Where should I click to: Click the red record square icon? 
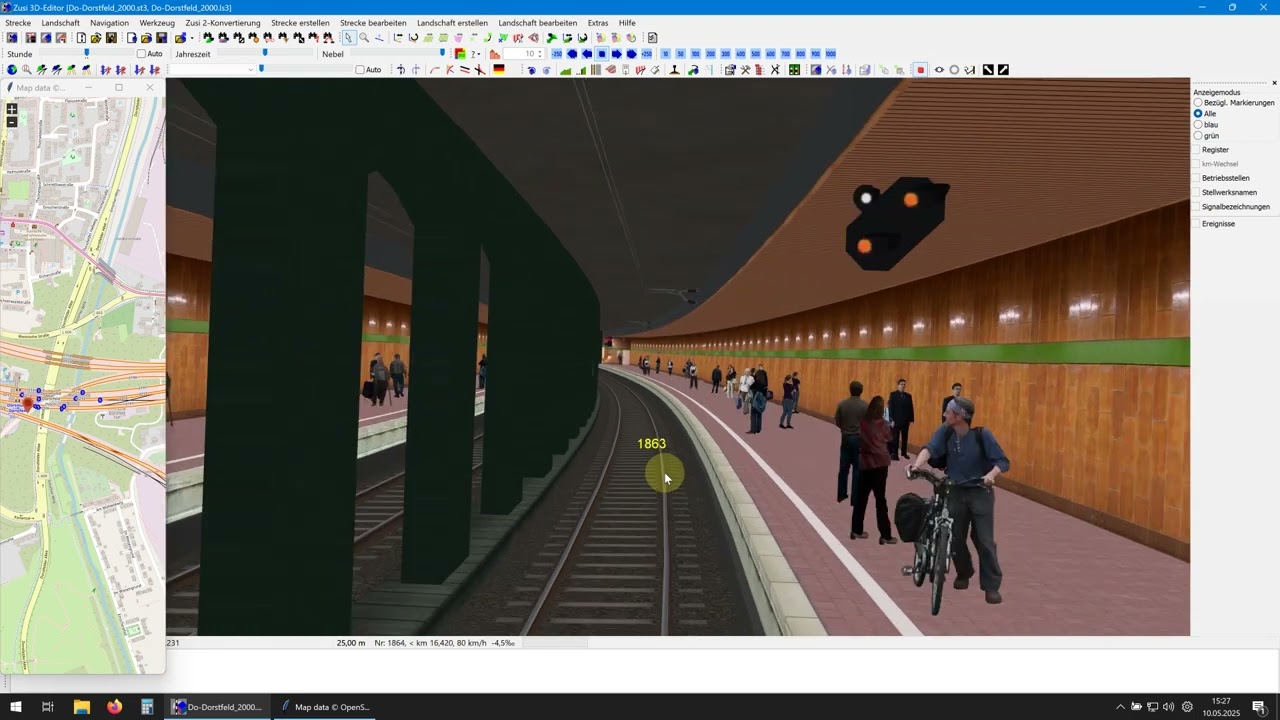click(x=920, y=70)
